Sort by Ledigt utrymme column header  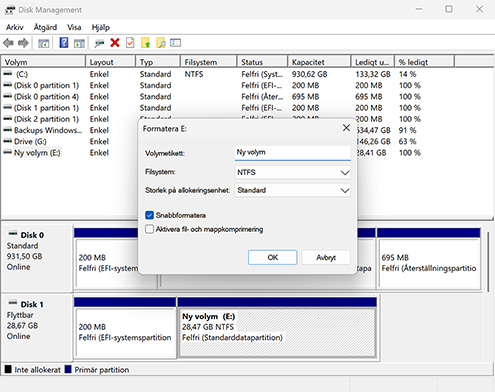point(373,62)
